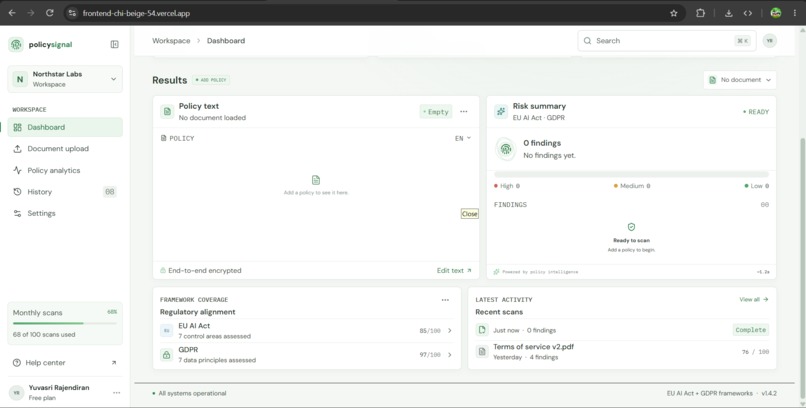Expand the GDPR row chevron
The width and height of the screenshot is (806, 408).
450,355
